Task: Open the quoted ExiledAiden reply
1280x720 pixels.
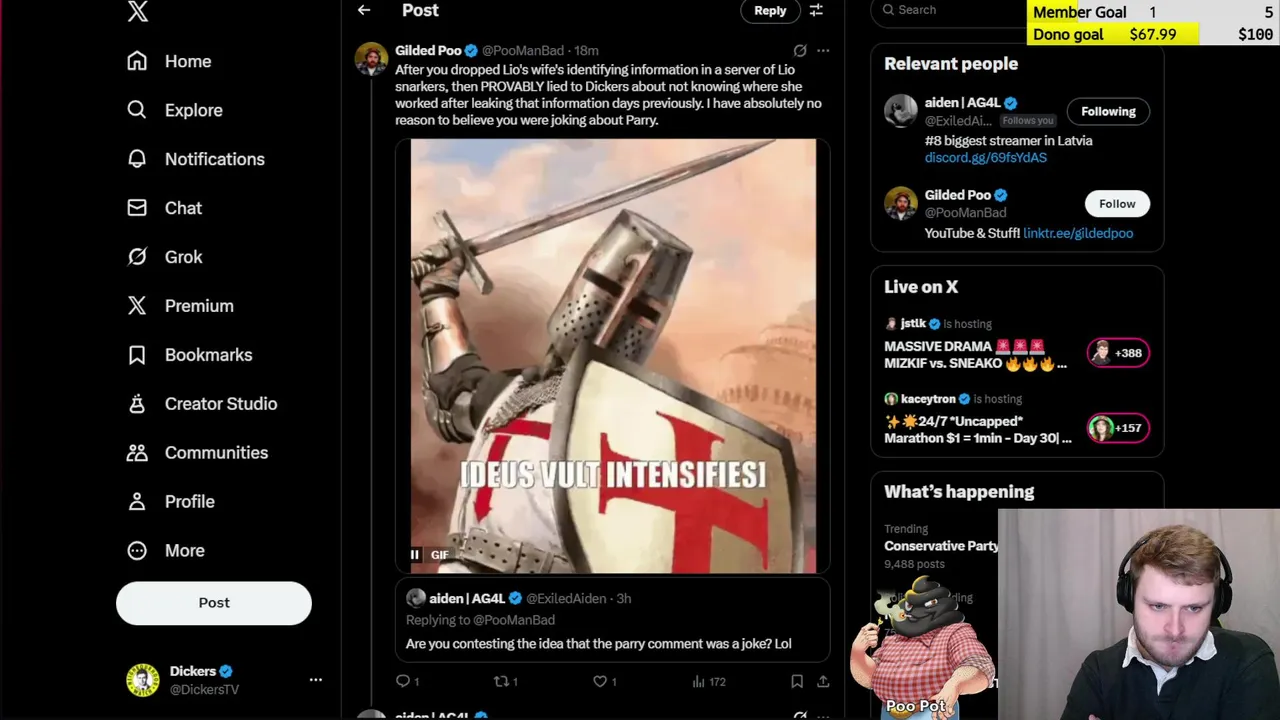Action: pyautogui.click(x=612, y=621)
